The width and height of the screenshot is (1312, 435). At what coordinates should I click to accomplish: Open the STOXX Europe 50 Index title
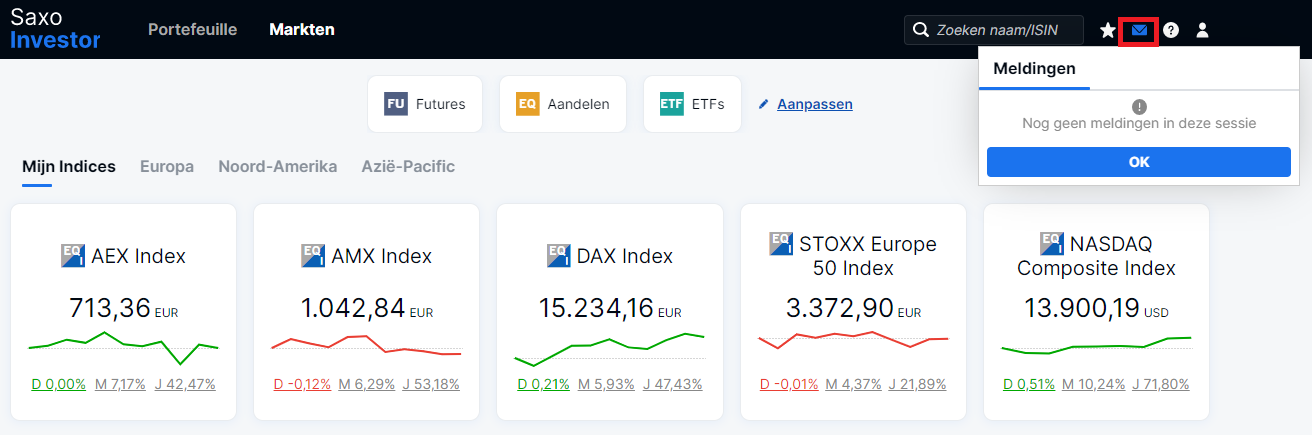[866, 256]
